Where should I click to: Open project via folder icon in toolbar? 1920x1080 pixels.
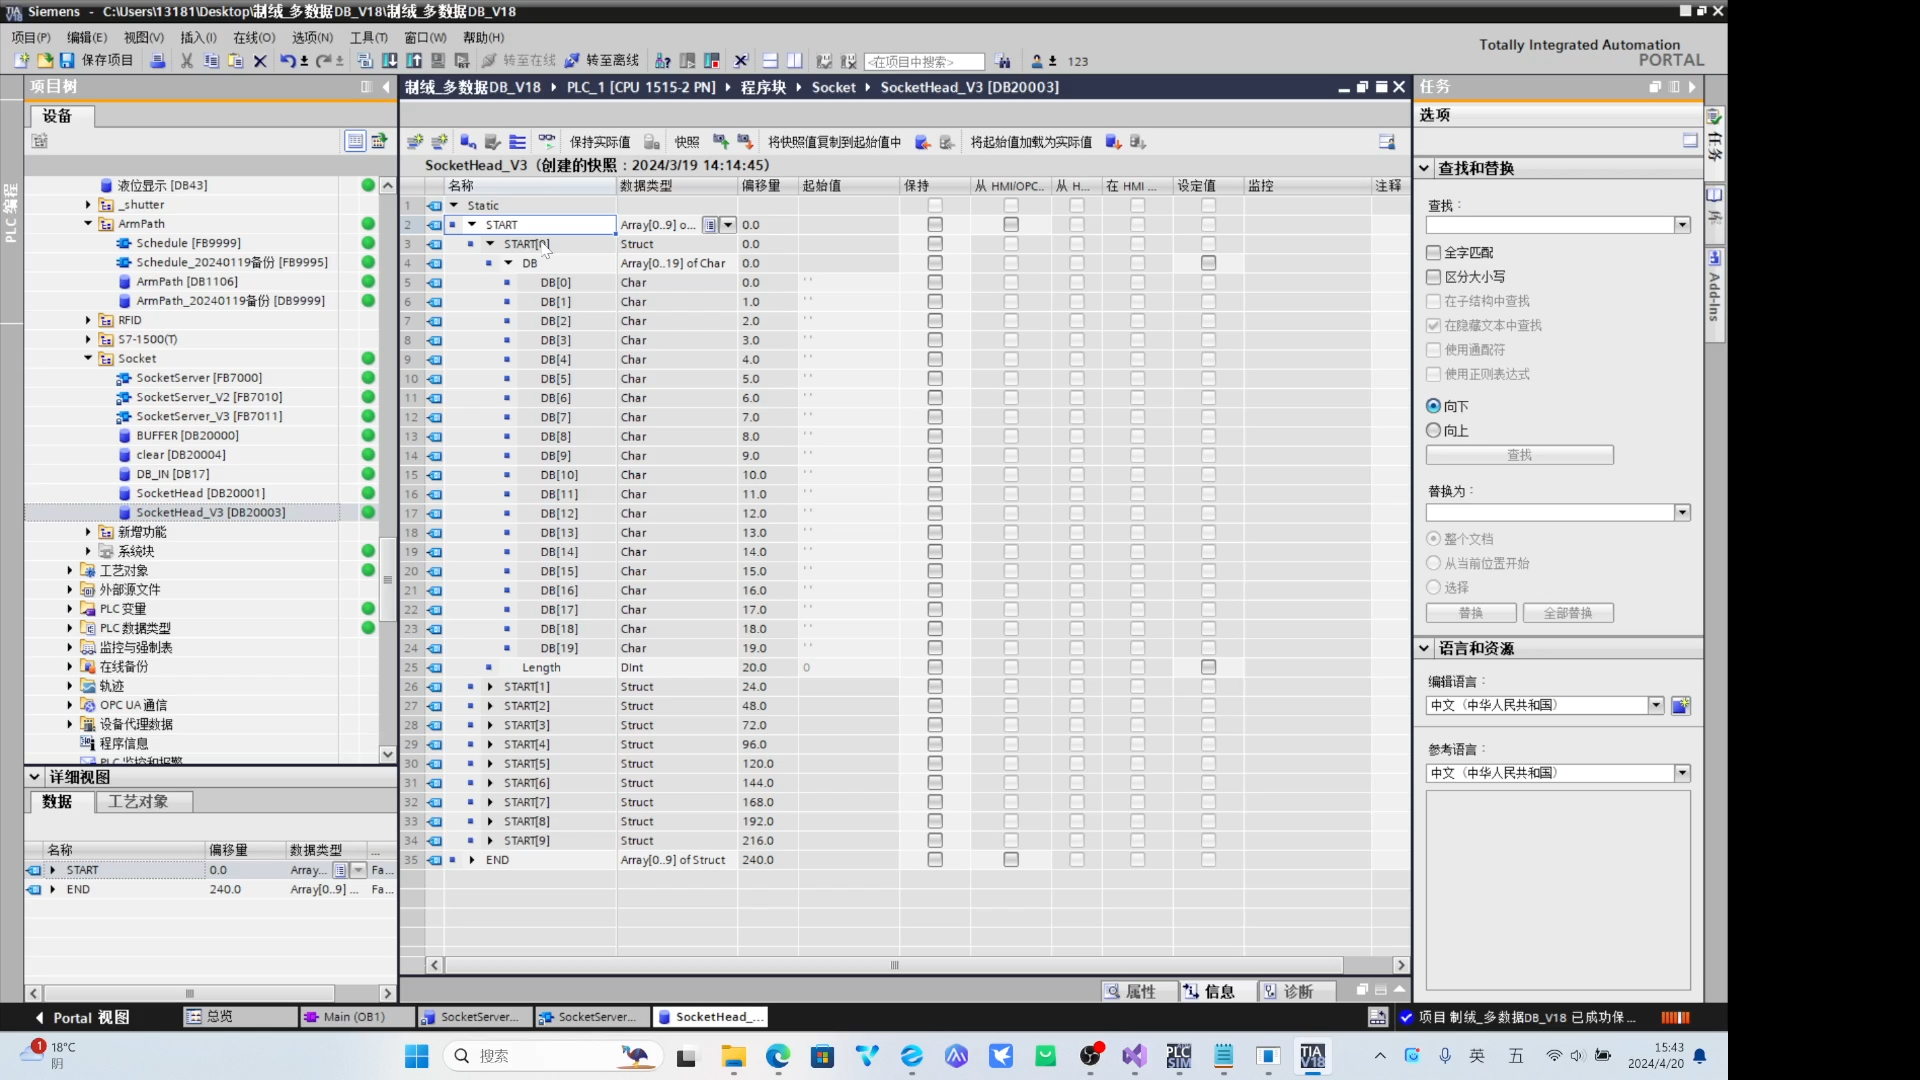pos(44,61)
